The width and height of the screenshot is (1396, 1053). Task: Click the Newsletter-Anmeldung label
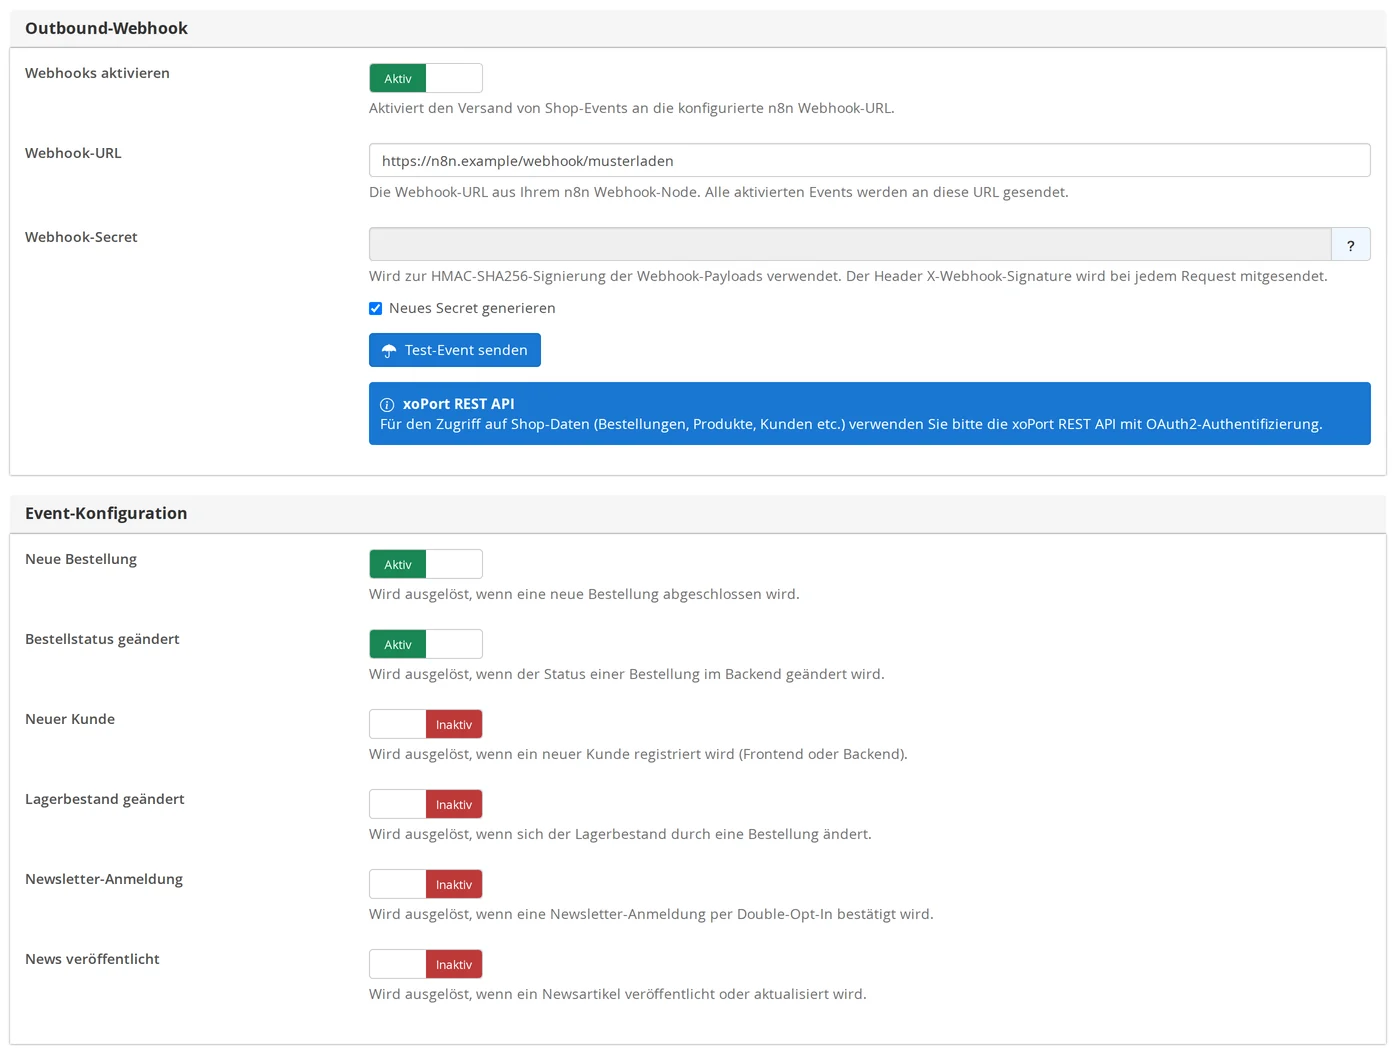(x=104, y=879)
